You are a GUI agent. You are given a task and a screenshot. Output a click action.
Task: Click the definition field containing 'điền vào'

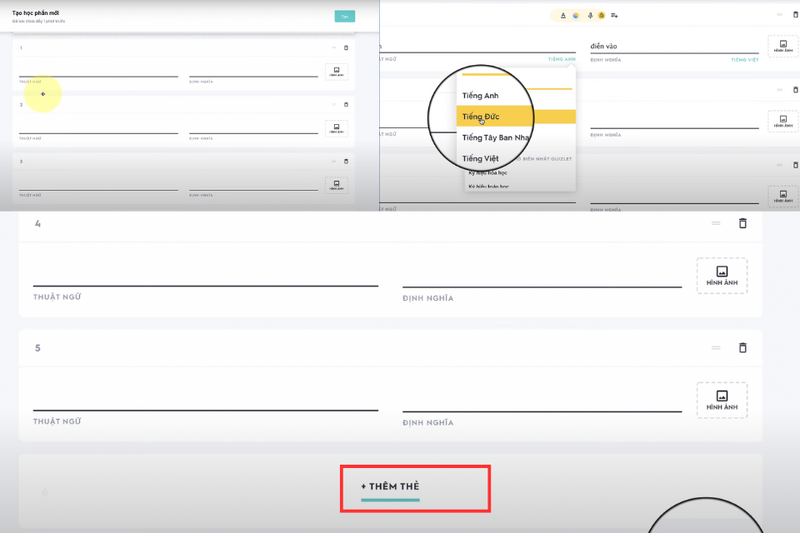(x=674, y=46)
